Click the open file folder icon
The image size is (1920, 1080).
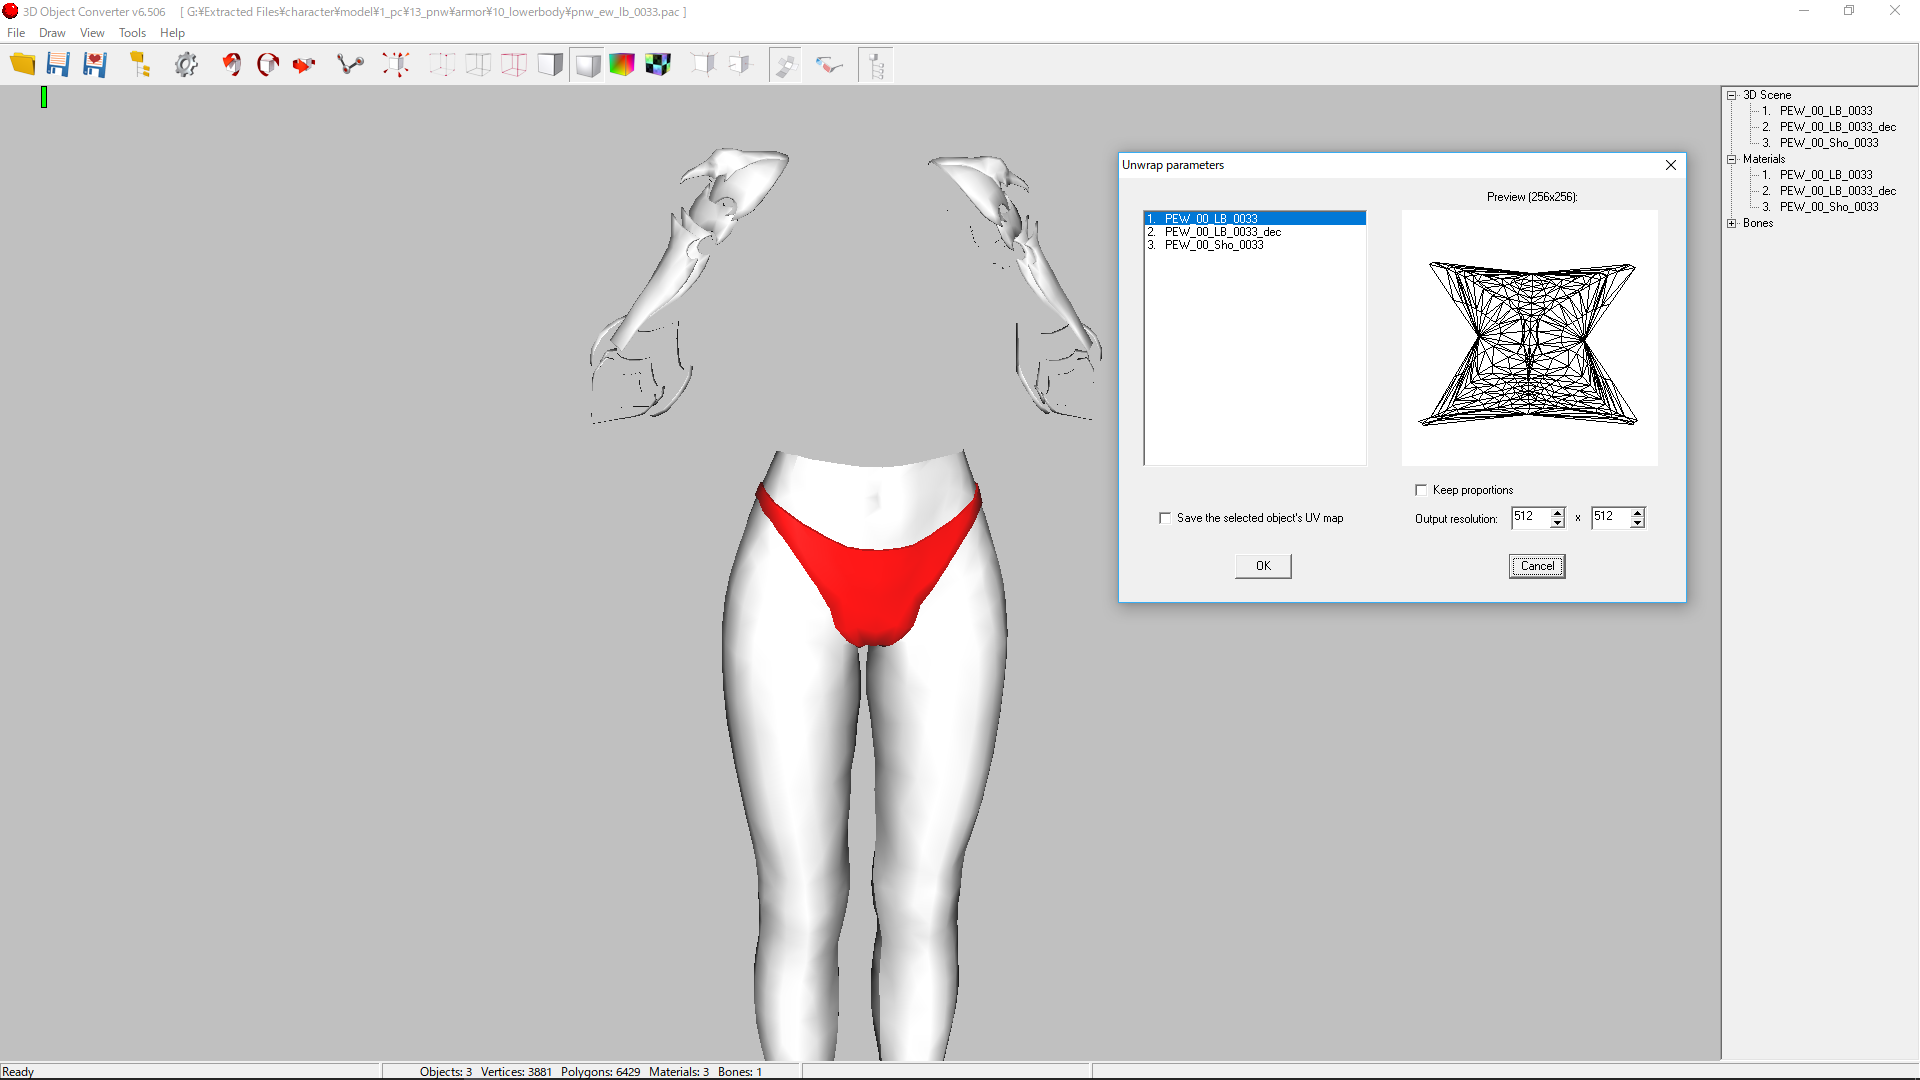(22, 65)
